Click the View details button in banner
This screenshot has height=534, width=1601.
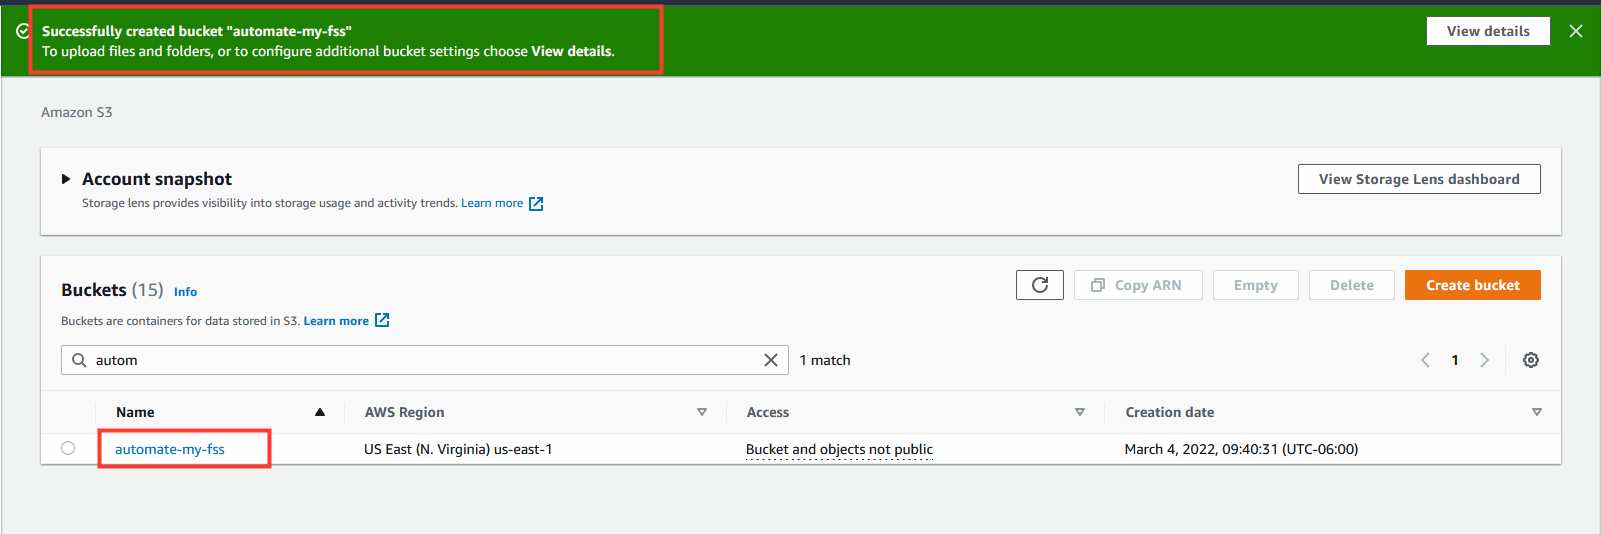[x=1488, y=31]
